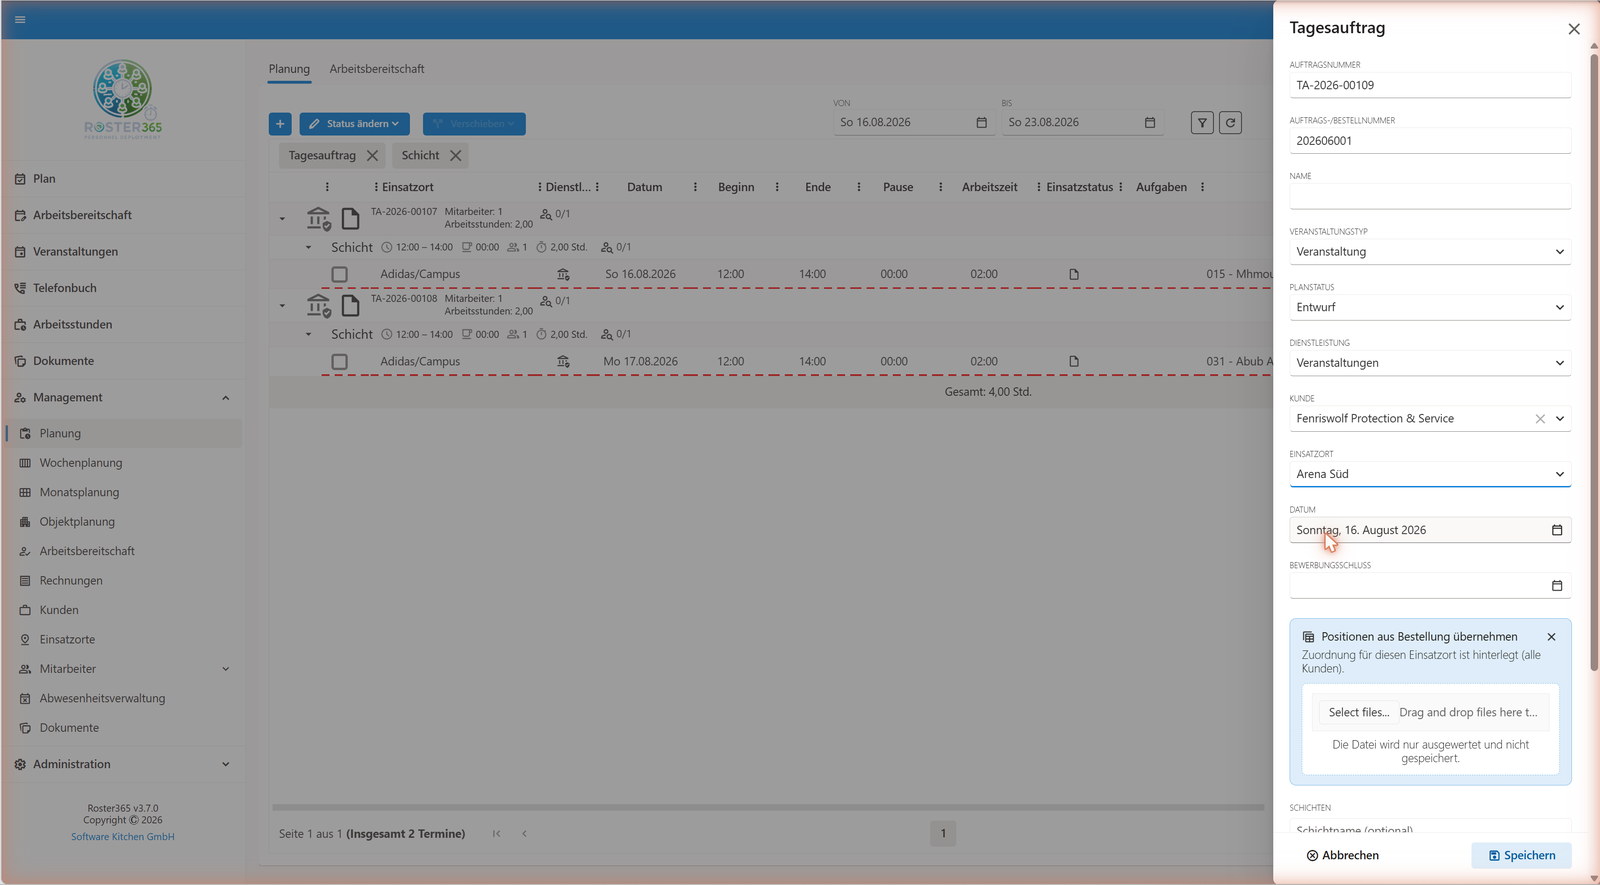
Task: Select checkbox for Mo 17.08.2026 Adidas/Campus row
Action: 340,362
